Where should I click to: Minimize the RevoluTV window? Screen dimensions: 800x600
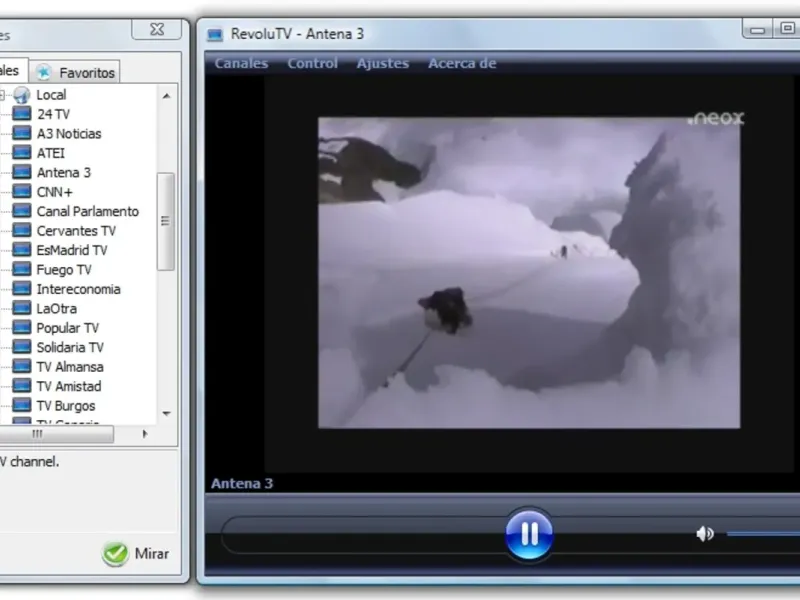tap(758, 29)
